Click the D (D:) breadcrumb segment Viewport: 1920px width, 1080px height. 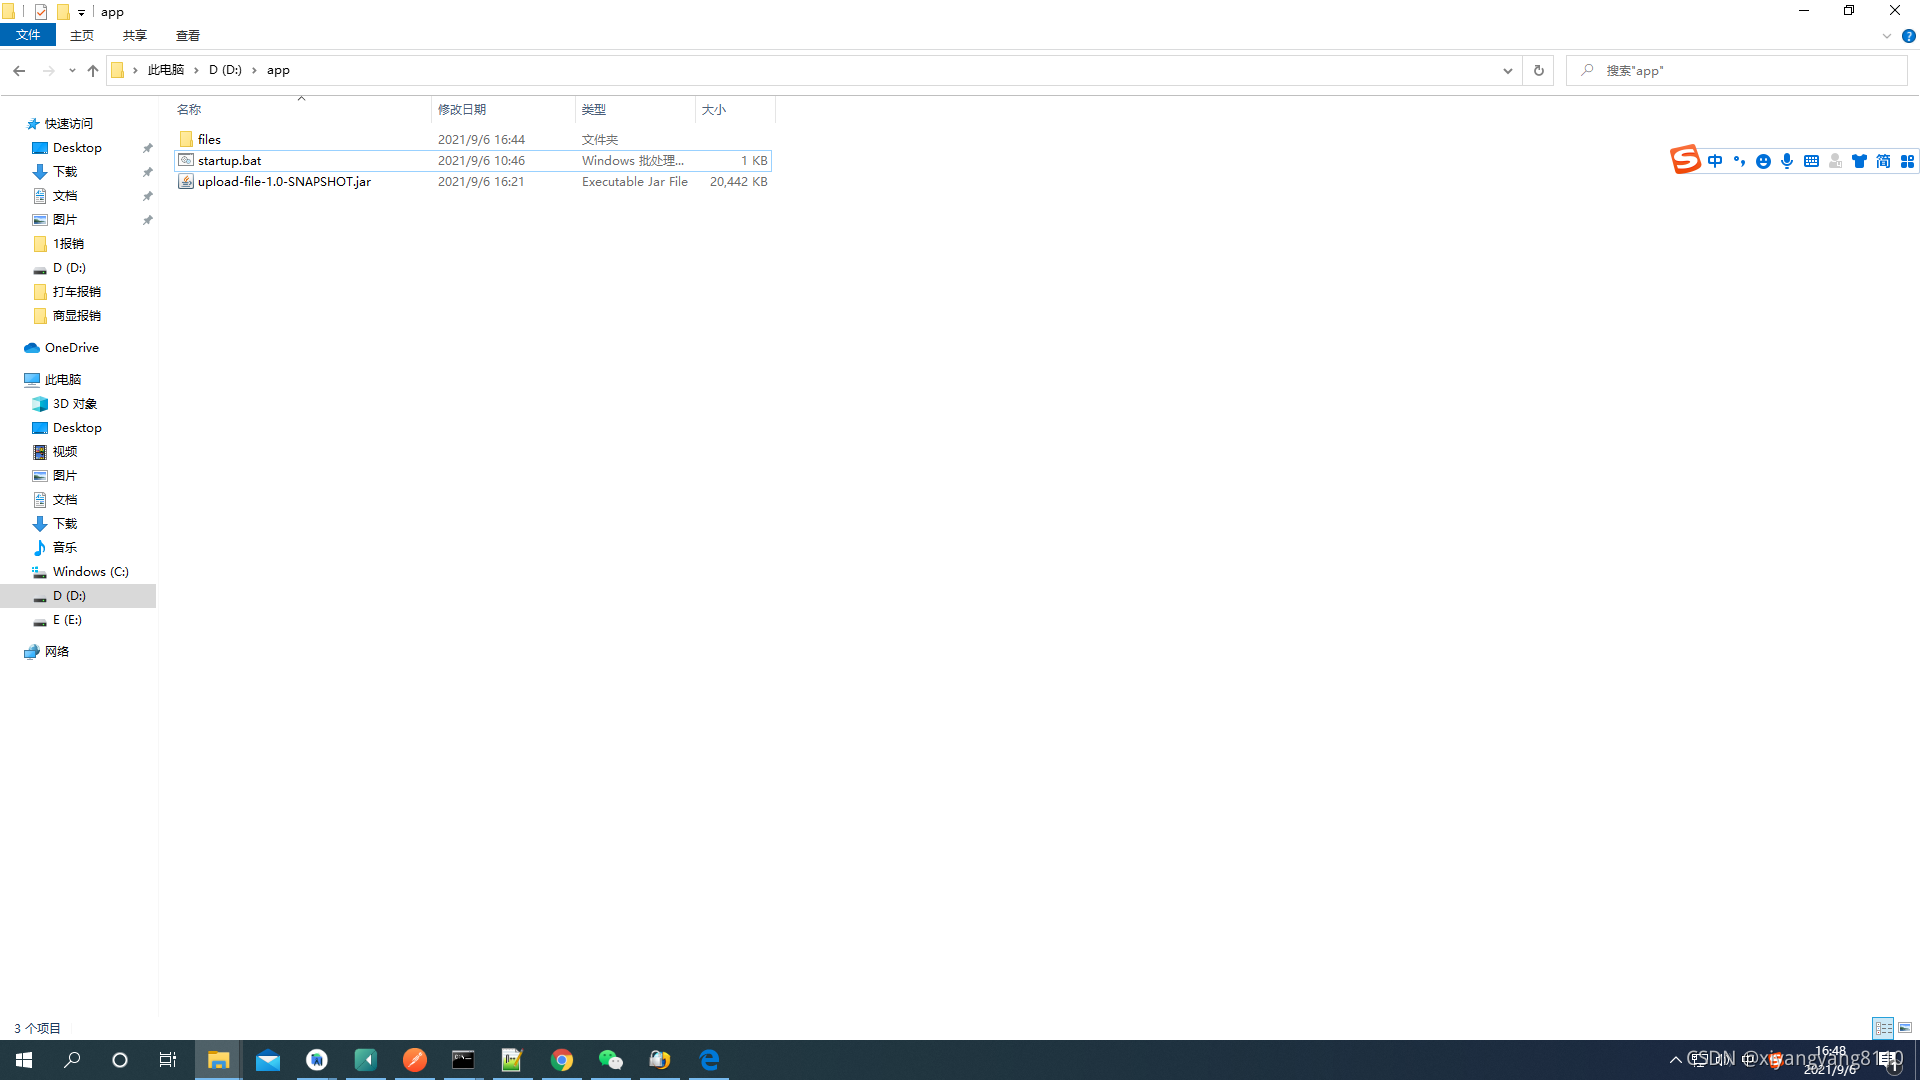click(x=225, y=70)
